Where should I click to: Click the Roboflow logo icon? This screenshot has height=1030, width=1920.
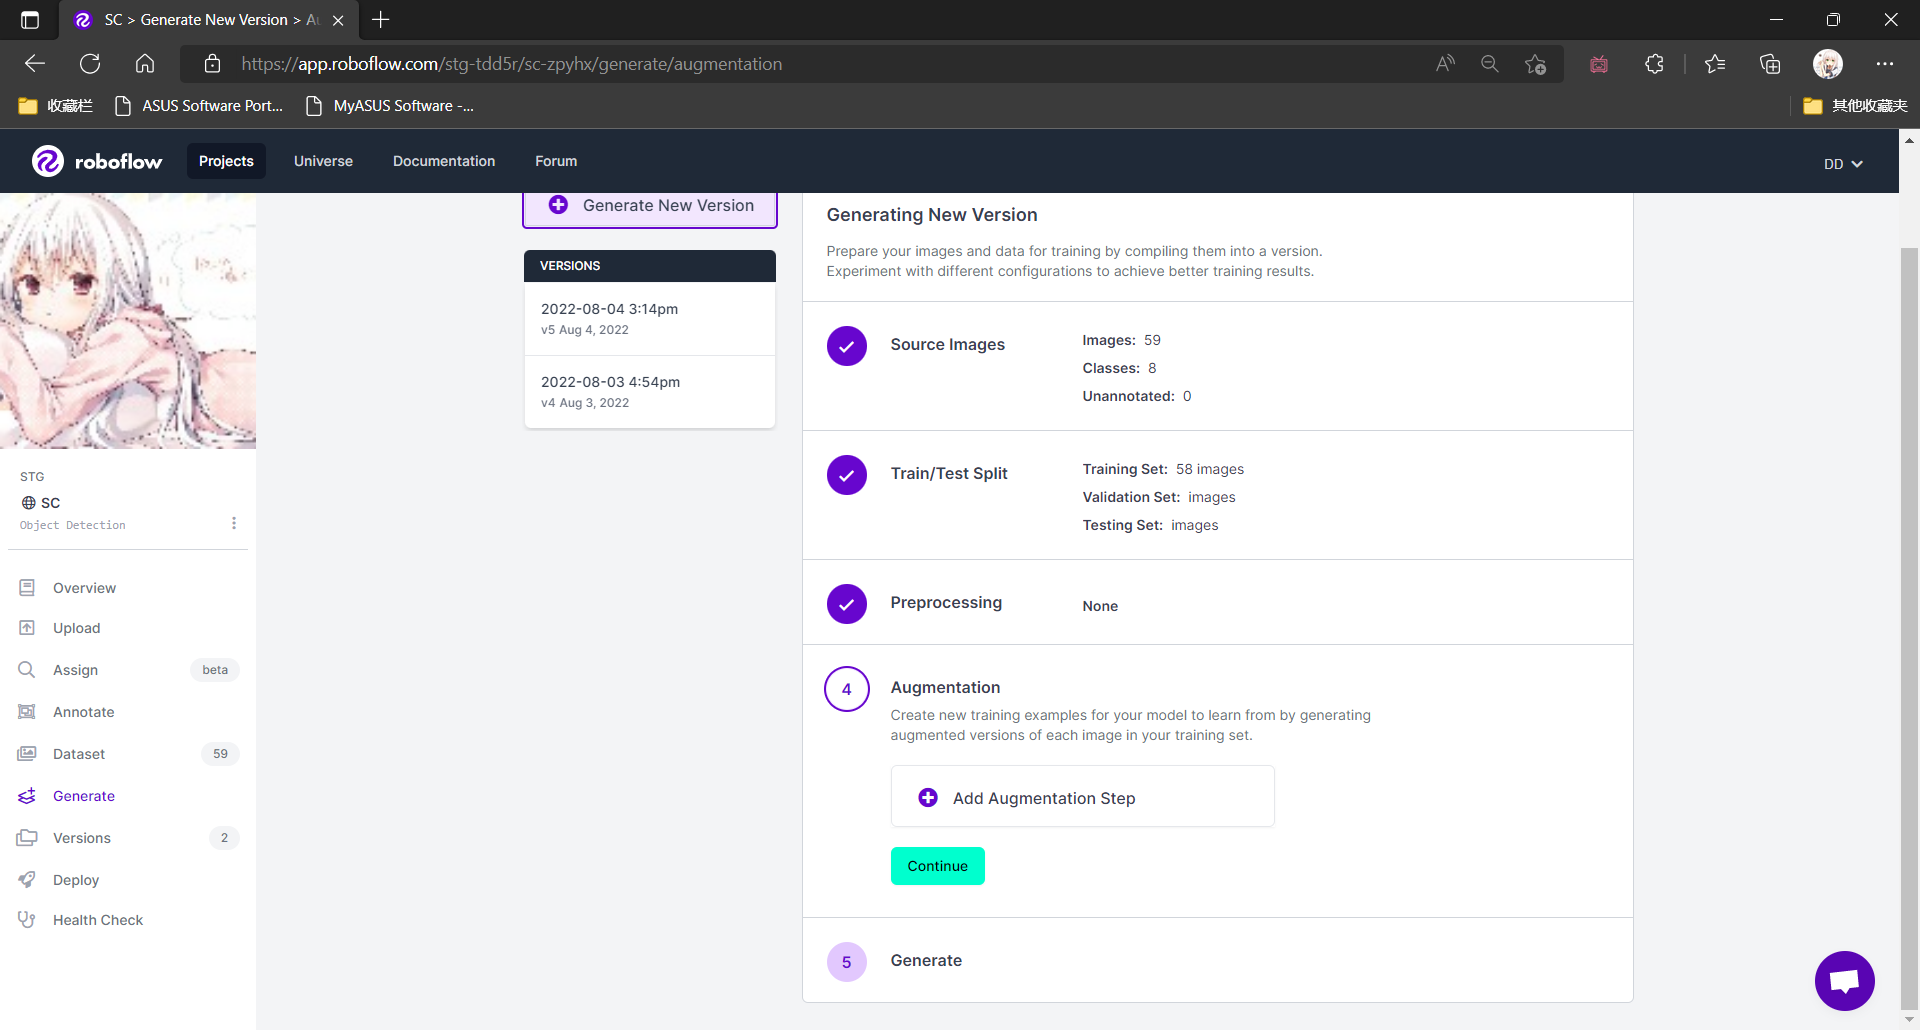[x=47, y=161]
